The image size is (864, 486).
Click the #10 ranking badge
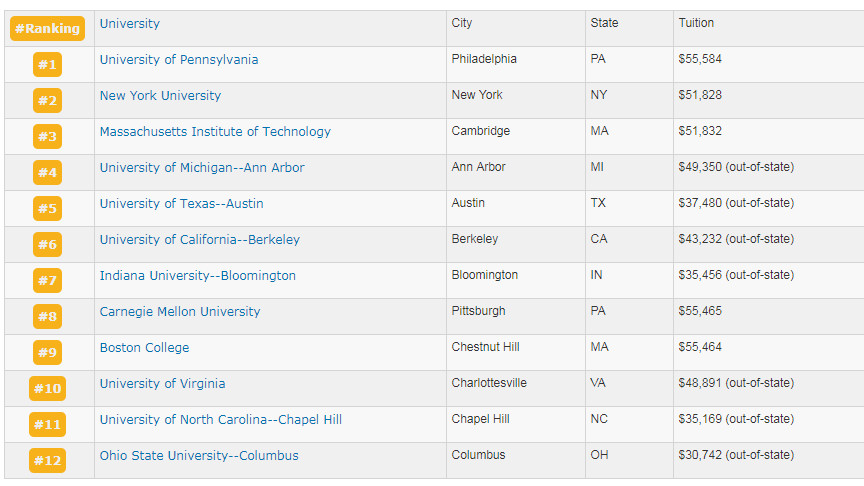(47, 389)
